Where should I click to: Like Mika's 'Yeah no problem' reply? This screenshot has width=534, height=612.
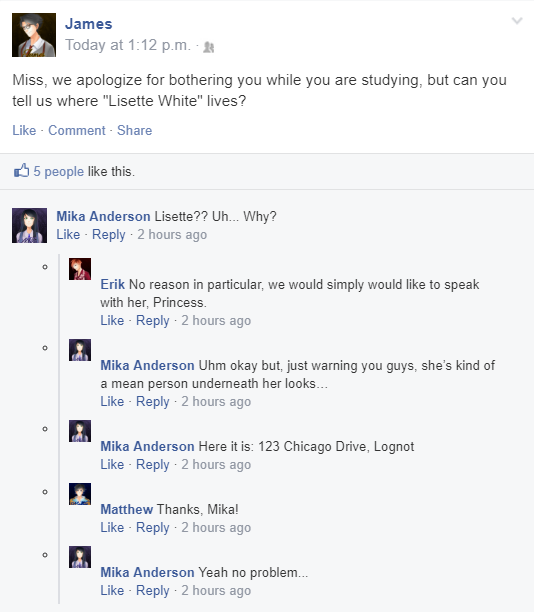[x=112, y=591]
